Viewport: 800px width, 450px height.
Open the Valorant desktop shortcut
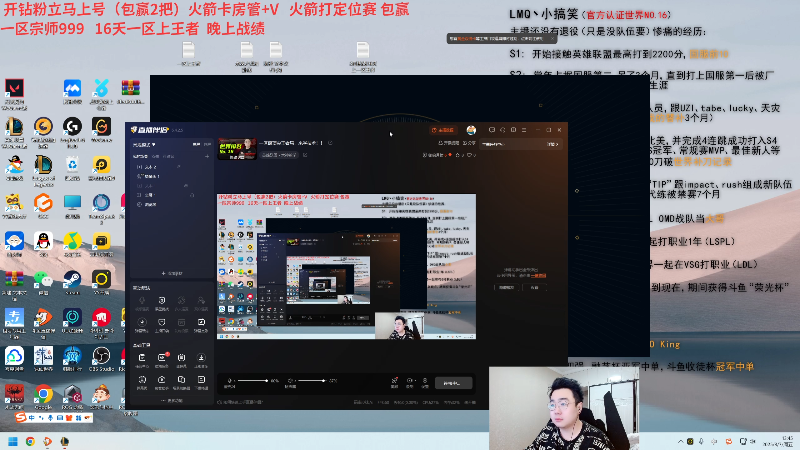[14, 88]
